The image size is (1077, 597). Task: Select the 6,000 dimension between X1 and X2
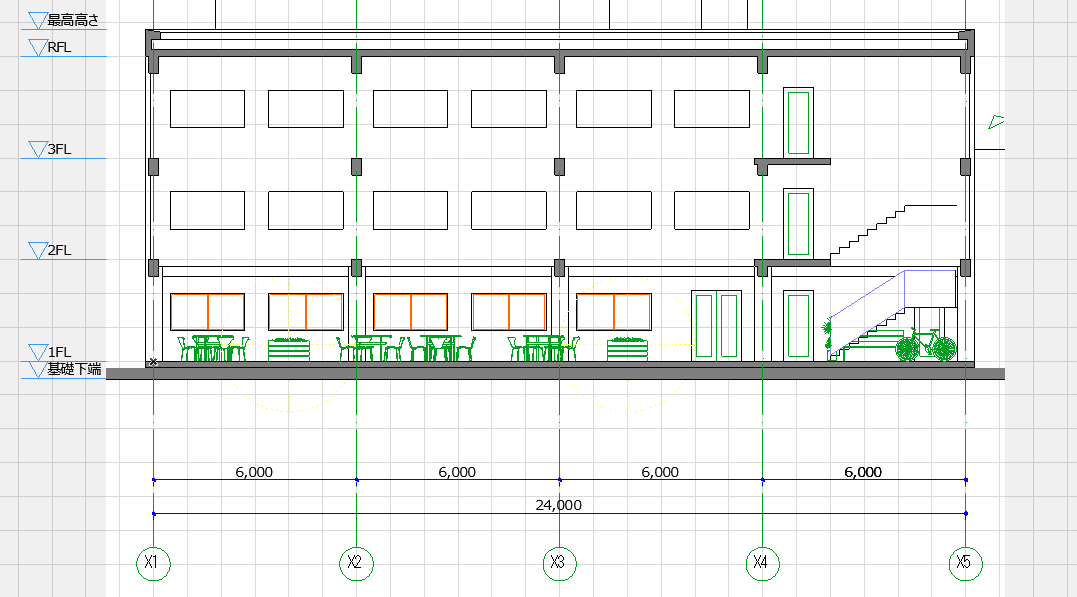pos(254,472)
